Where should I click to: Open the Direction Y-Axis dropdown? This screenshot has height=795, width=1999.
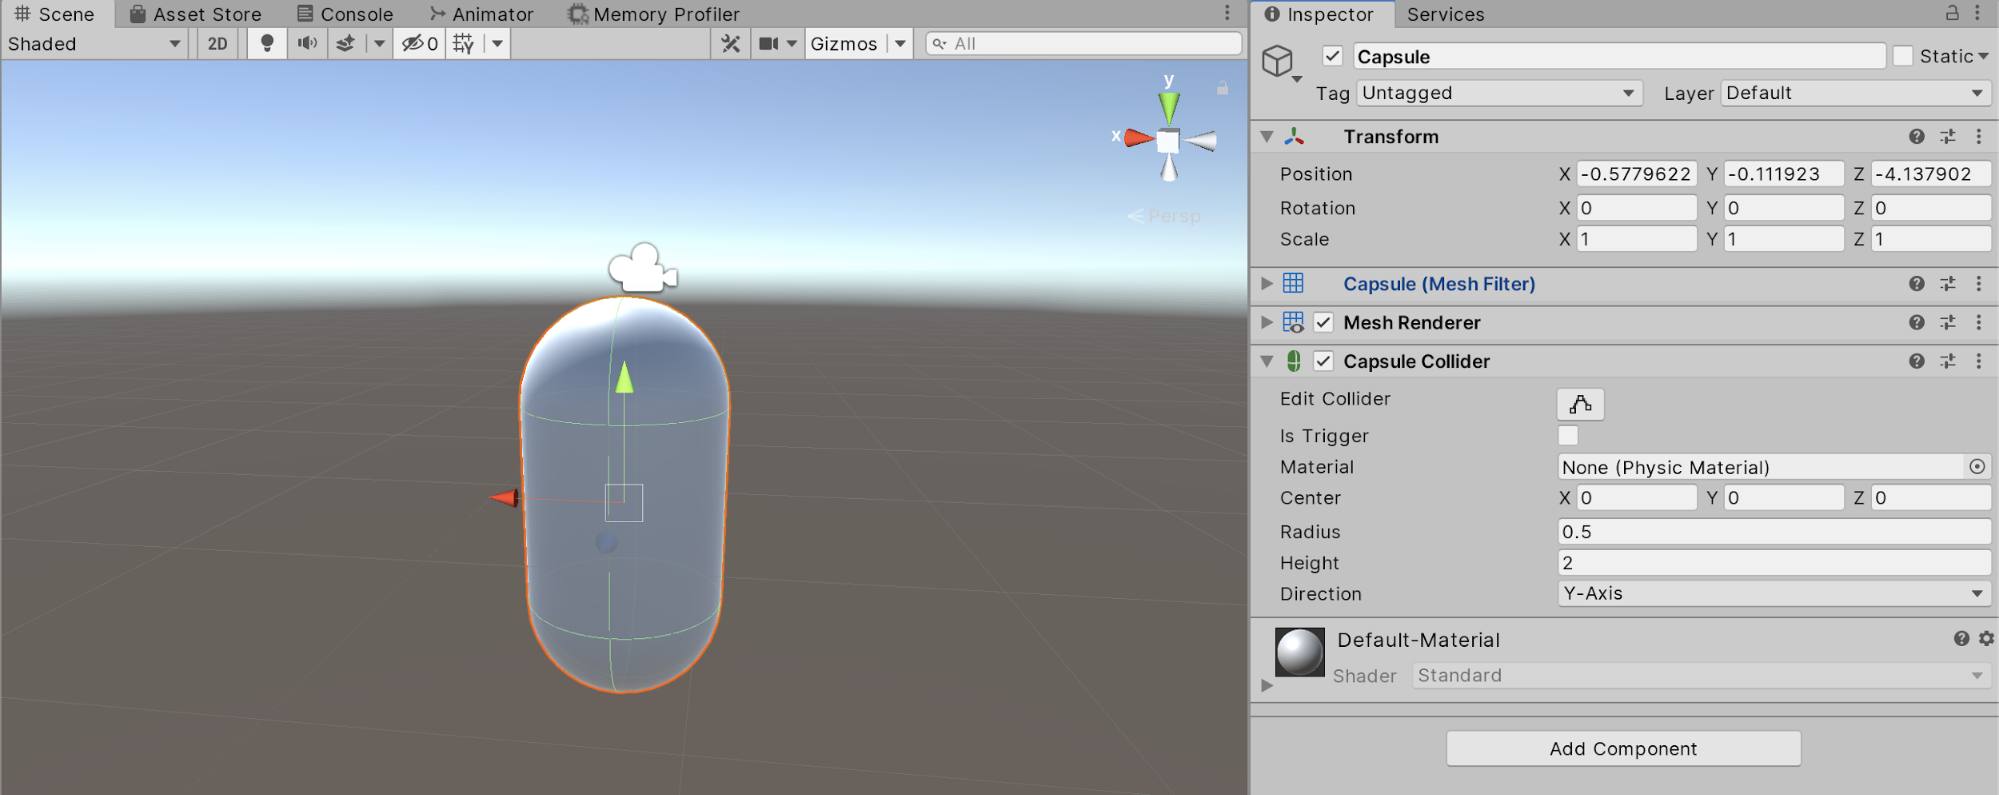click(x=1772, y=594)
